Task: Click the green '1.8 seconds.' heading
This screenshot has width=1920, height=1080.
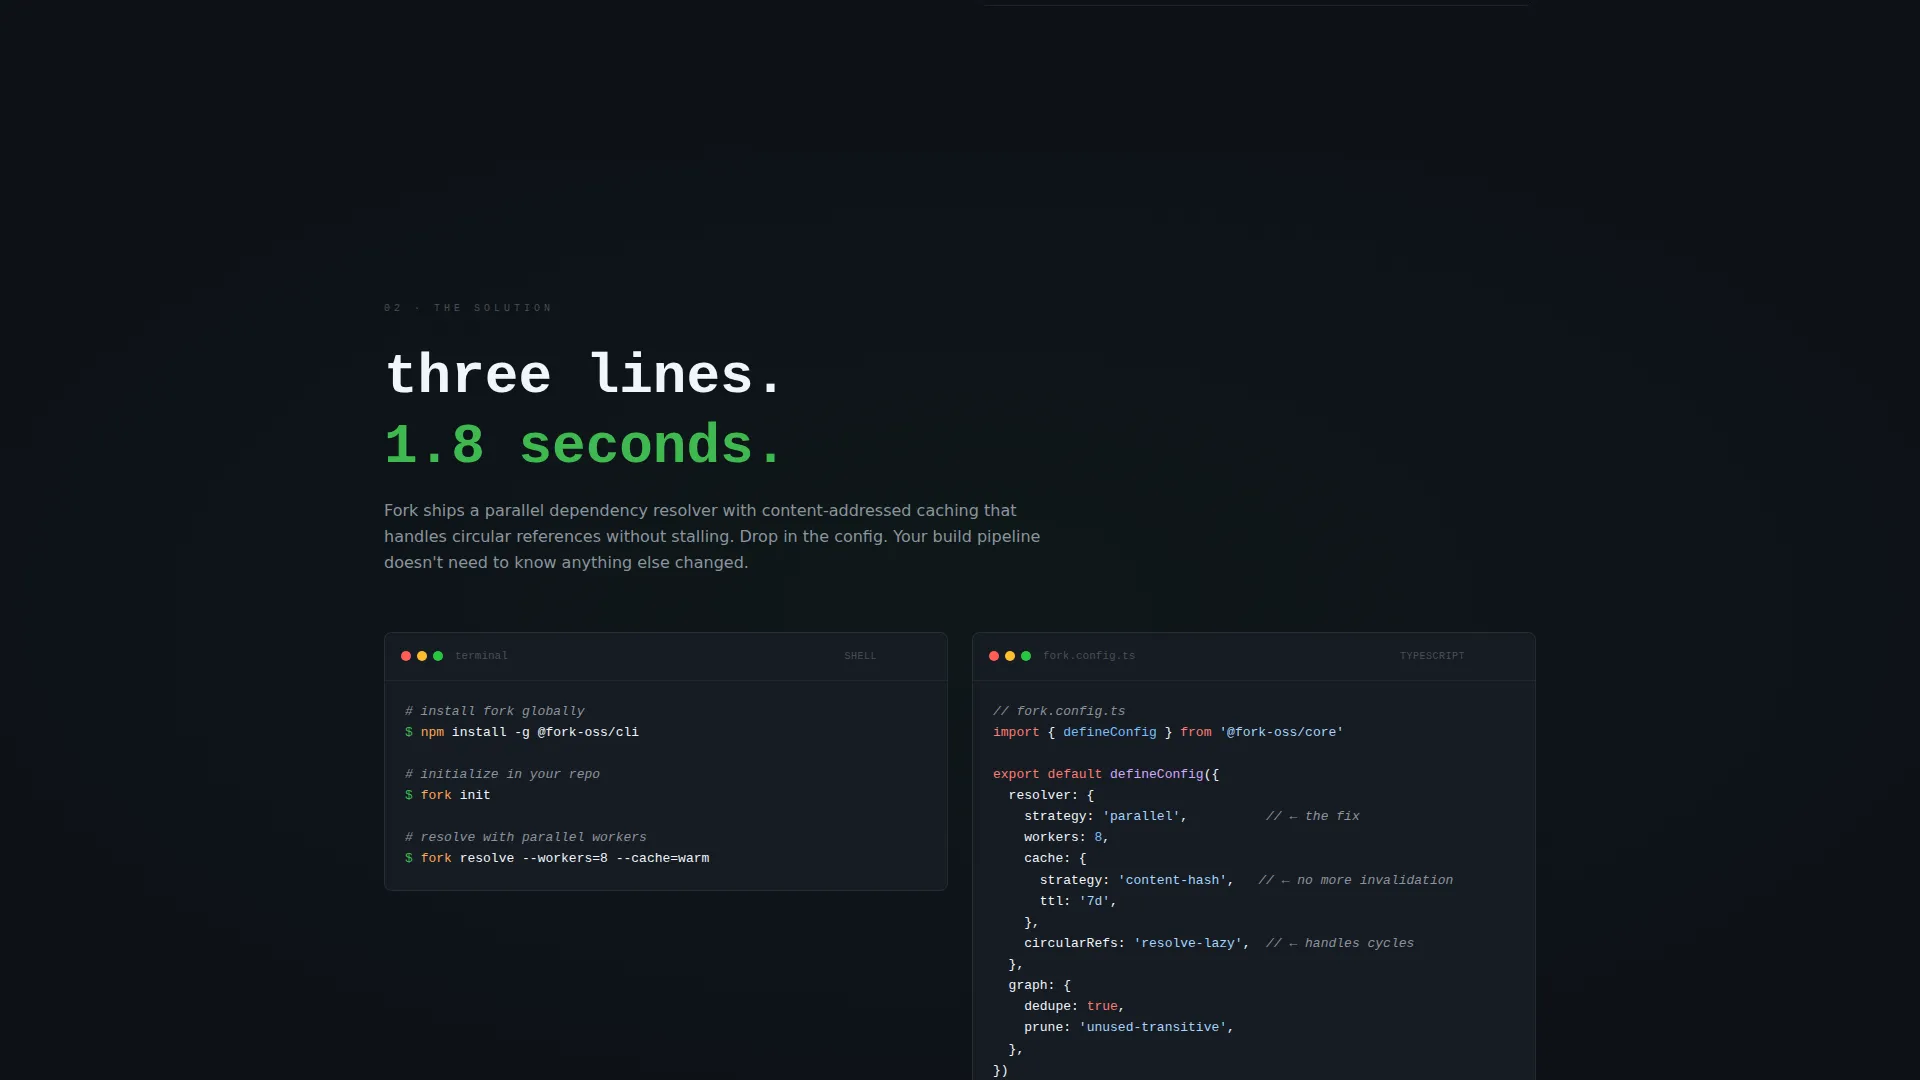Action: click(x=584, y=444)
